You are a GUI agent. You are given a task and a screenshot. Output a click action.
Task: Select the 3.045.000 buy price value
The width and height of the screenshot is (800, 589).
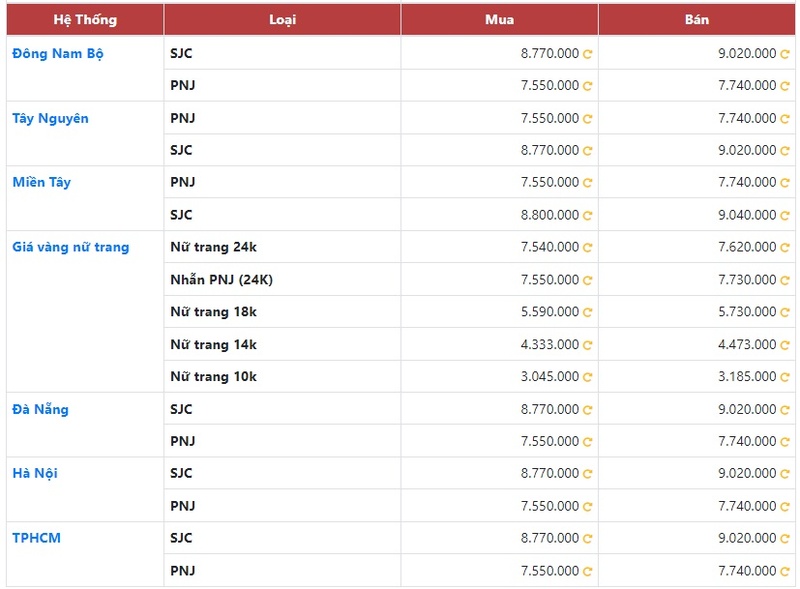550,377
